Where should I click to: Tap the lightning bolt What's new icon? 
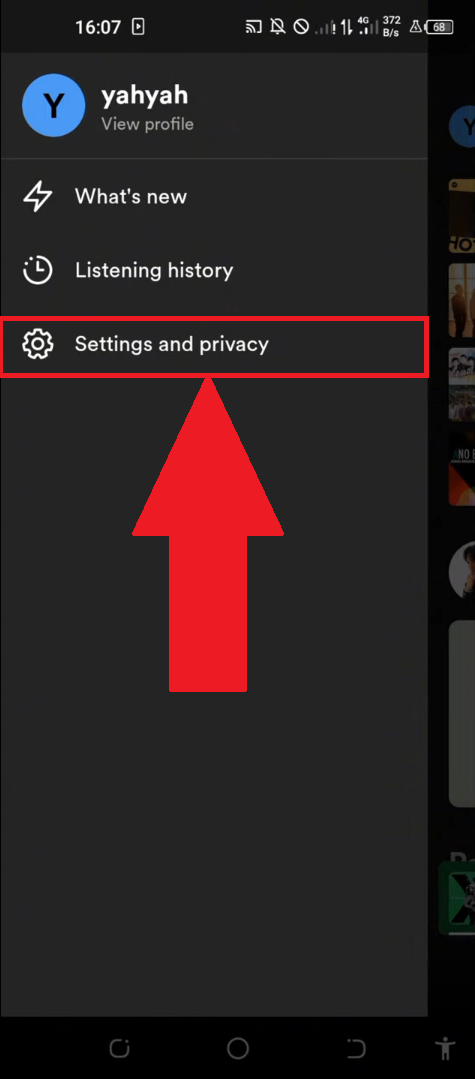tap(37, 197)
